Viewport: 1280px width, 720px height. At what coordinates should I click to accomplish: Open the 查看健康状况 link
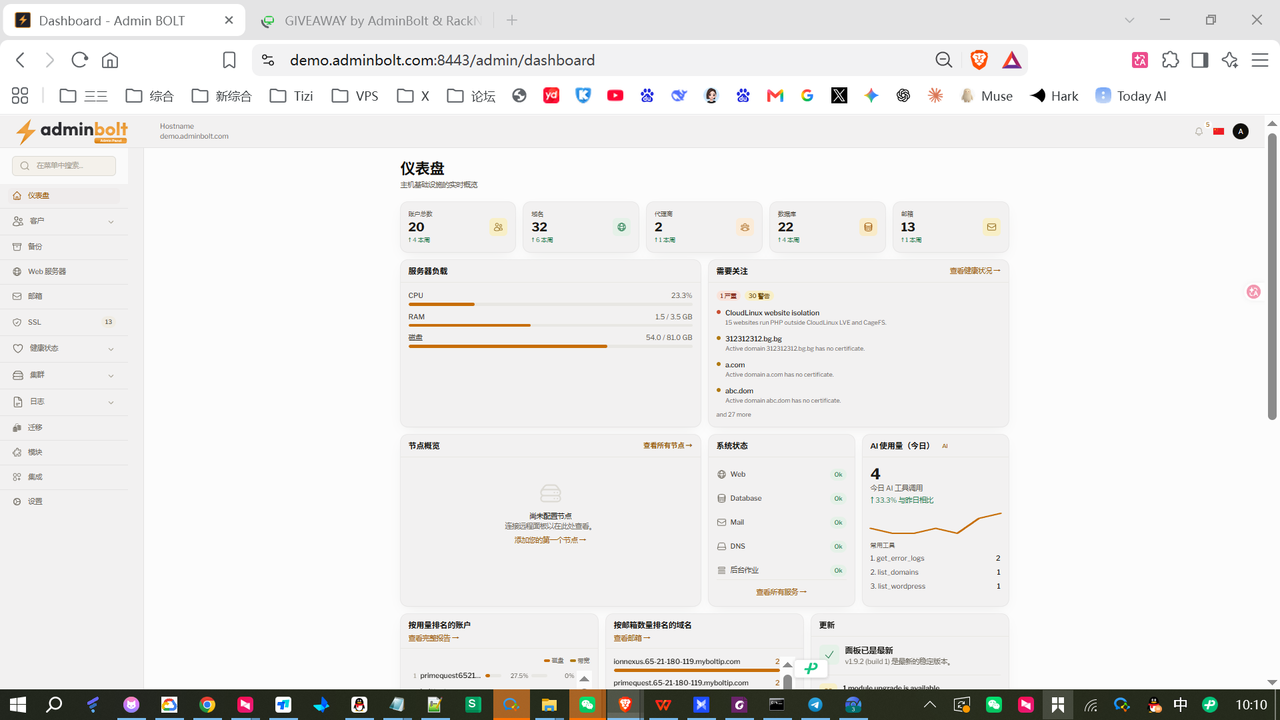(x=975, y=271)
